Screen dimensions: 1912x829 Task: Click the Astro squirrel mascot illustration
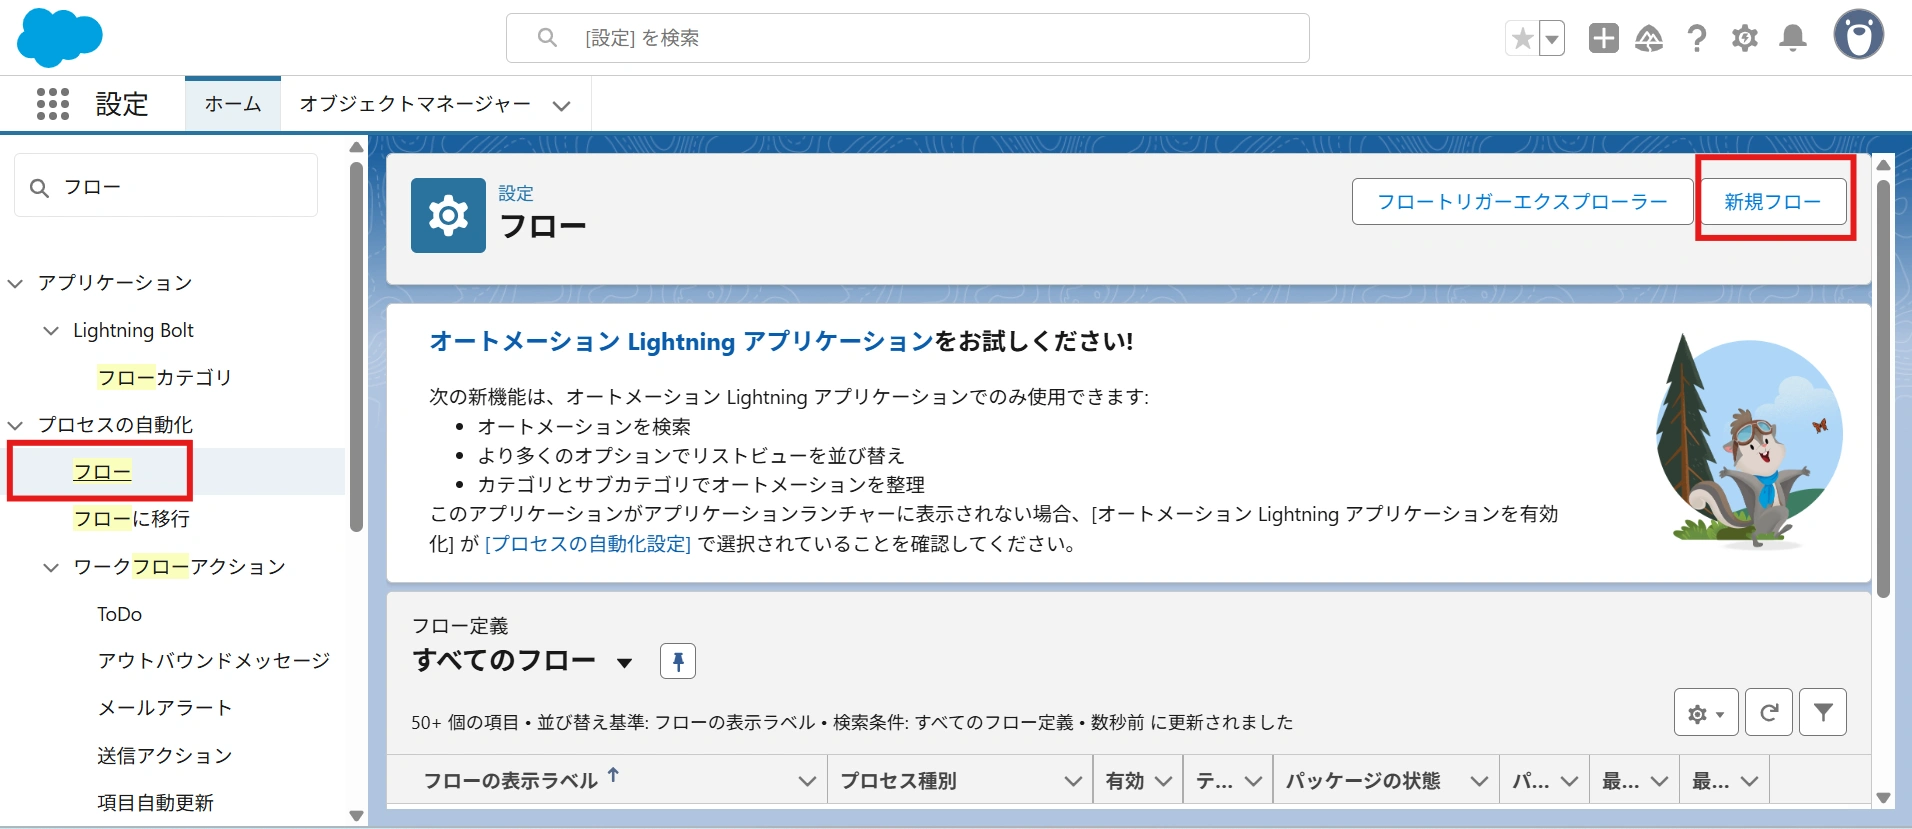1748,442
